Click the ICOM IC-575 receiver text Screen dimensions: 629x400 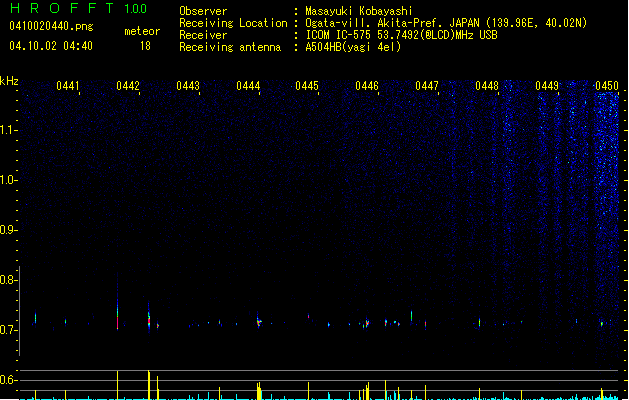pos(401,35)
